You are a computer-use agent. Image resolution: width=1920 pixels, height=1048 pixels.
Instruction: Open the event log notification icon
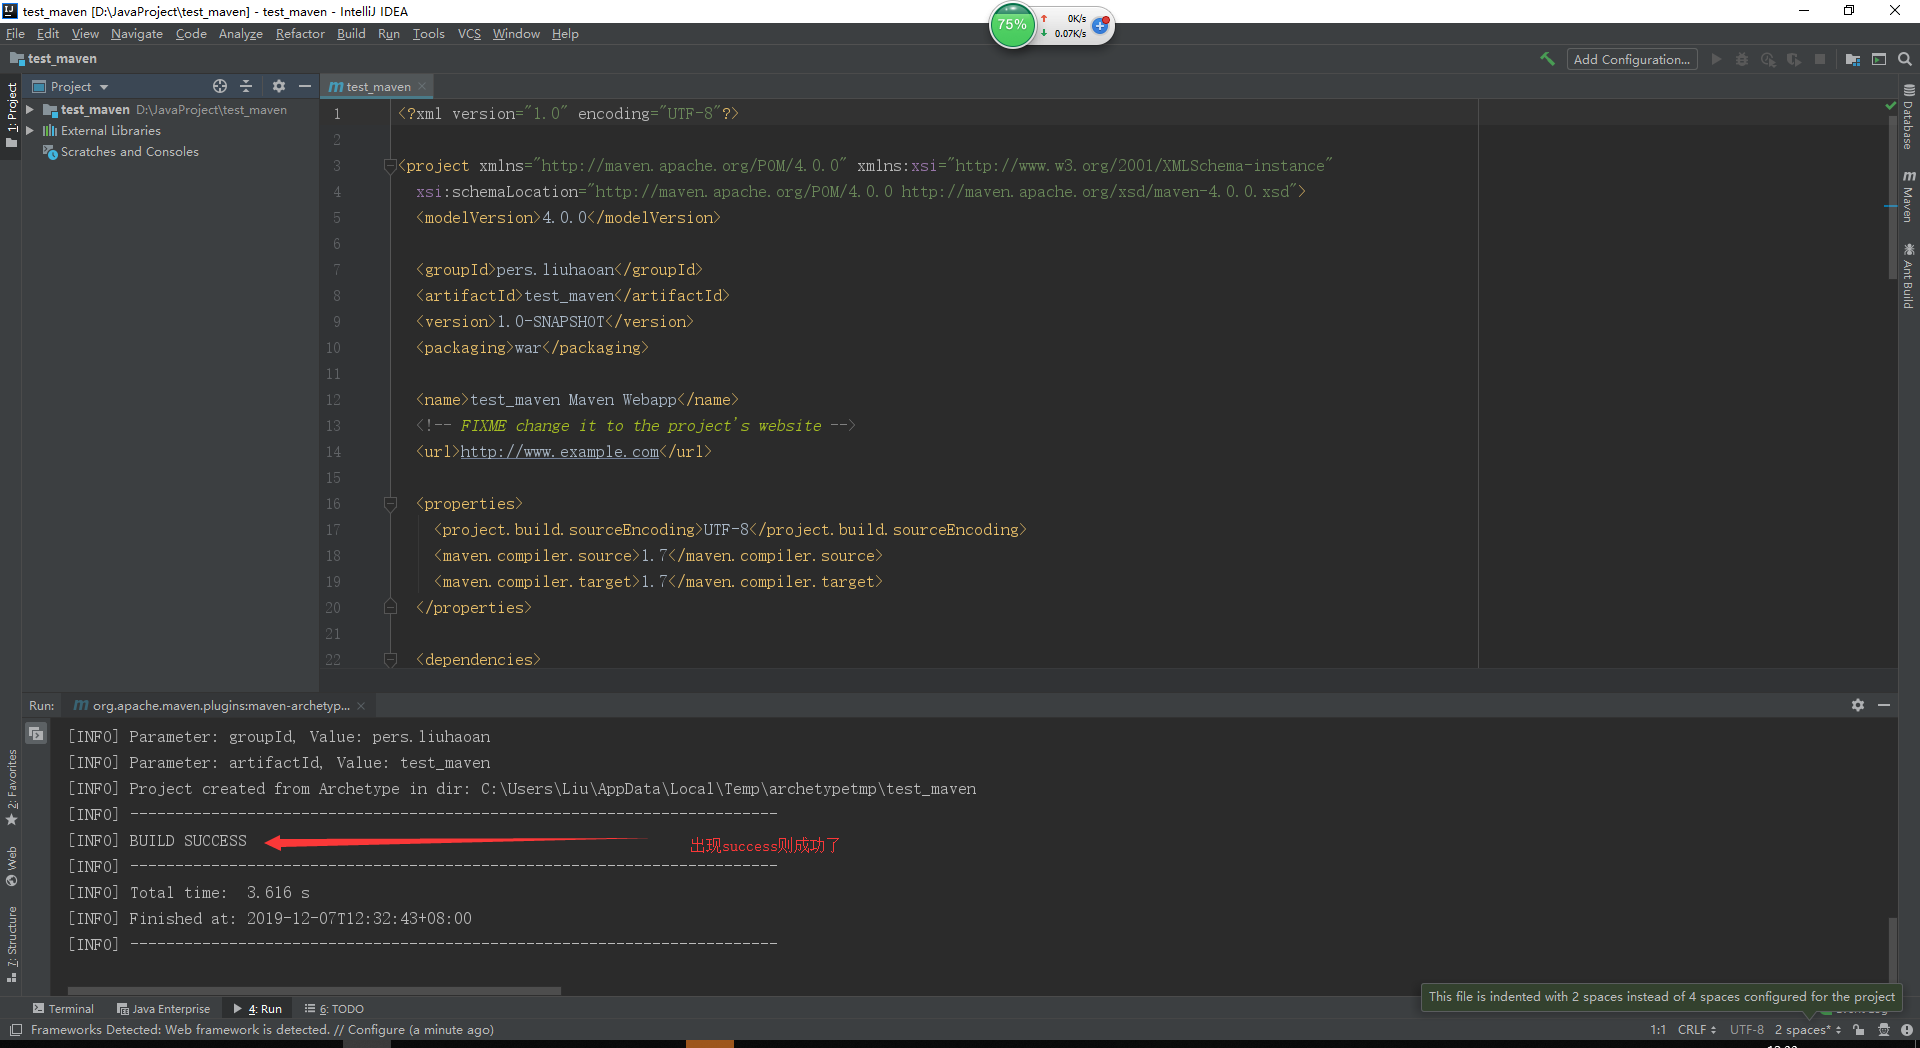pyautogui.click(x=1907, y=1029)
